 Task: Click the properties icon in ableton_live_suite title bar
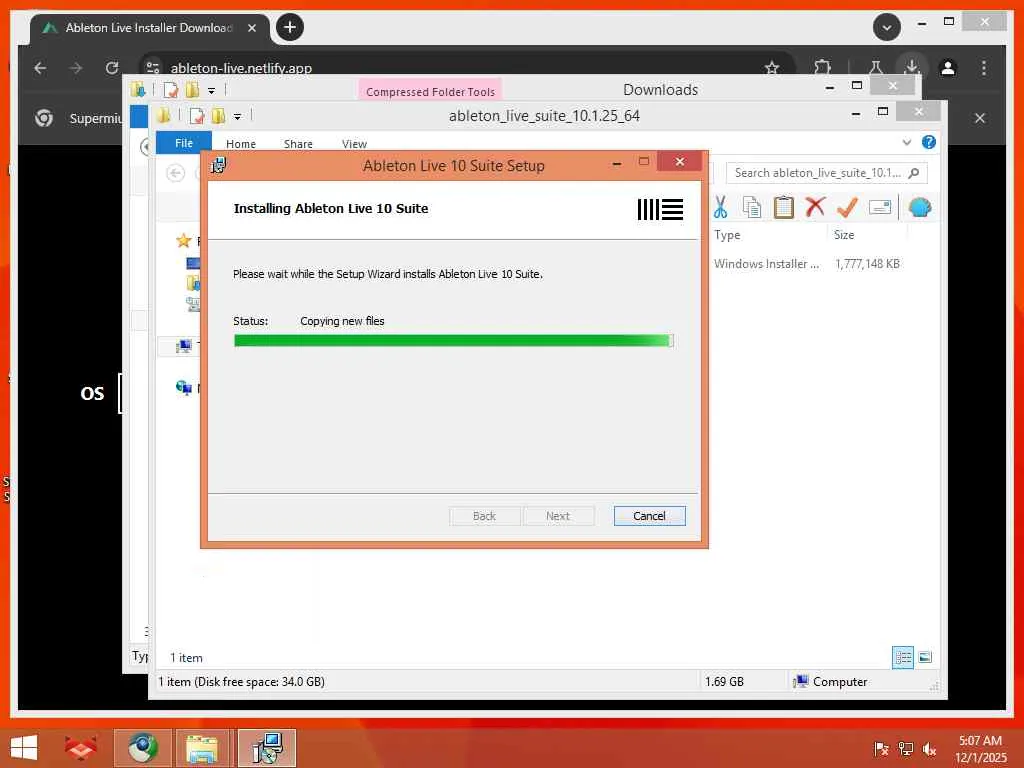point(197,116)
